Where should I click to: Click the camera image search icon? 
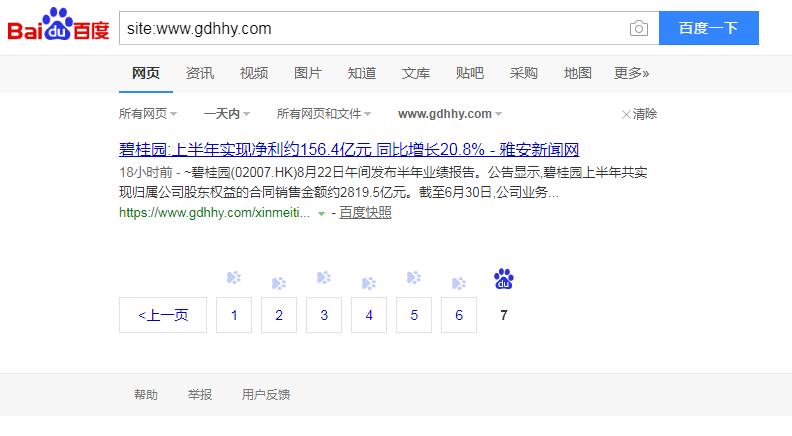pyautogui.click(x=638, y=28)
